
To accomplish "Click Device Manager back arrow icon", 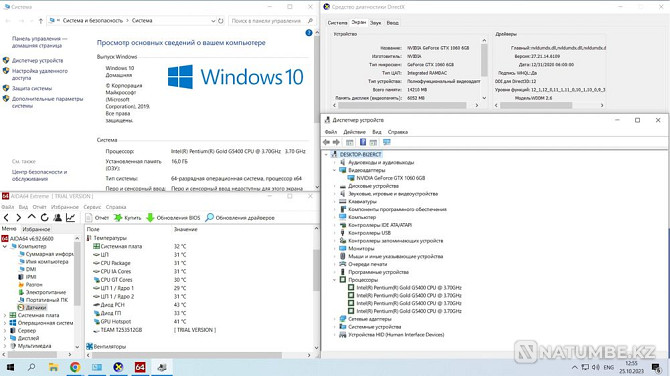I will pos(327,142).
